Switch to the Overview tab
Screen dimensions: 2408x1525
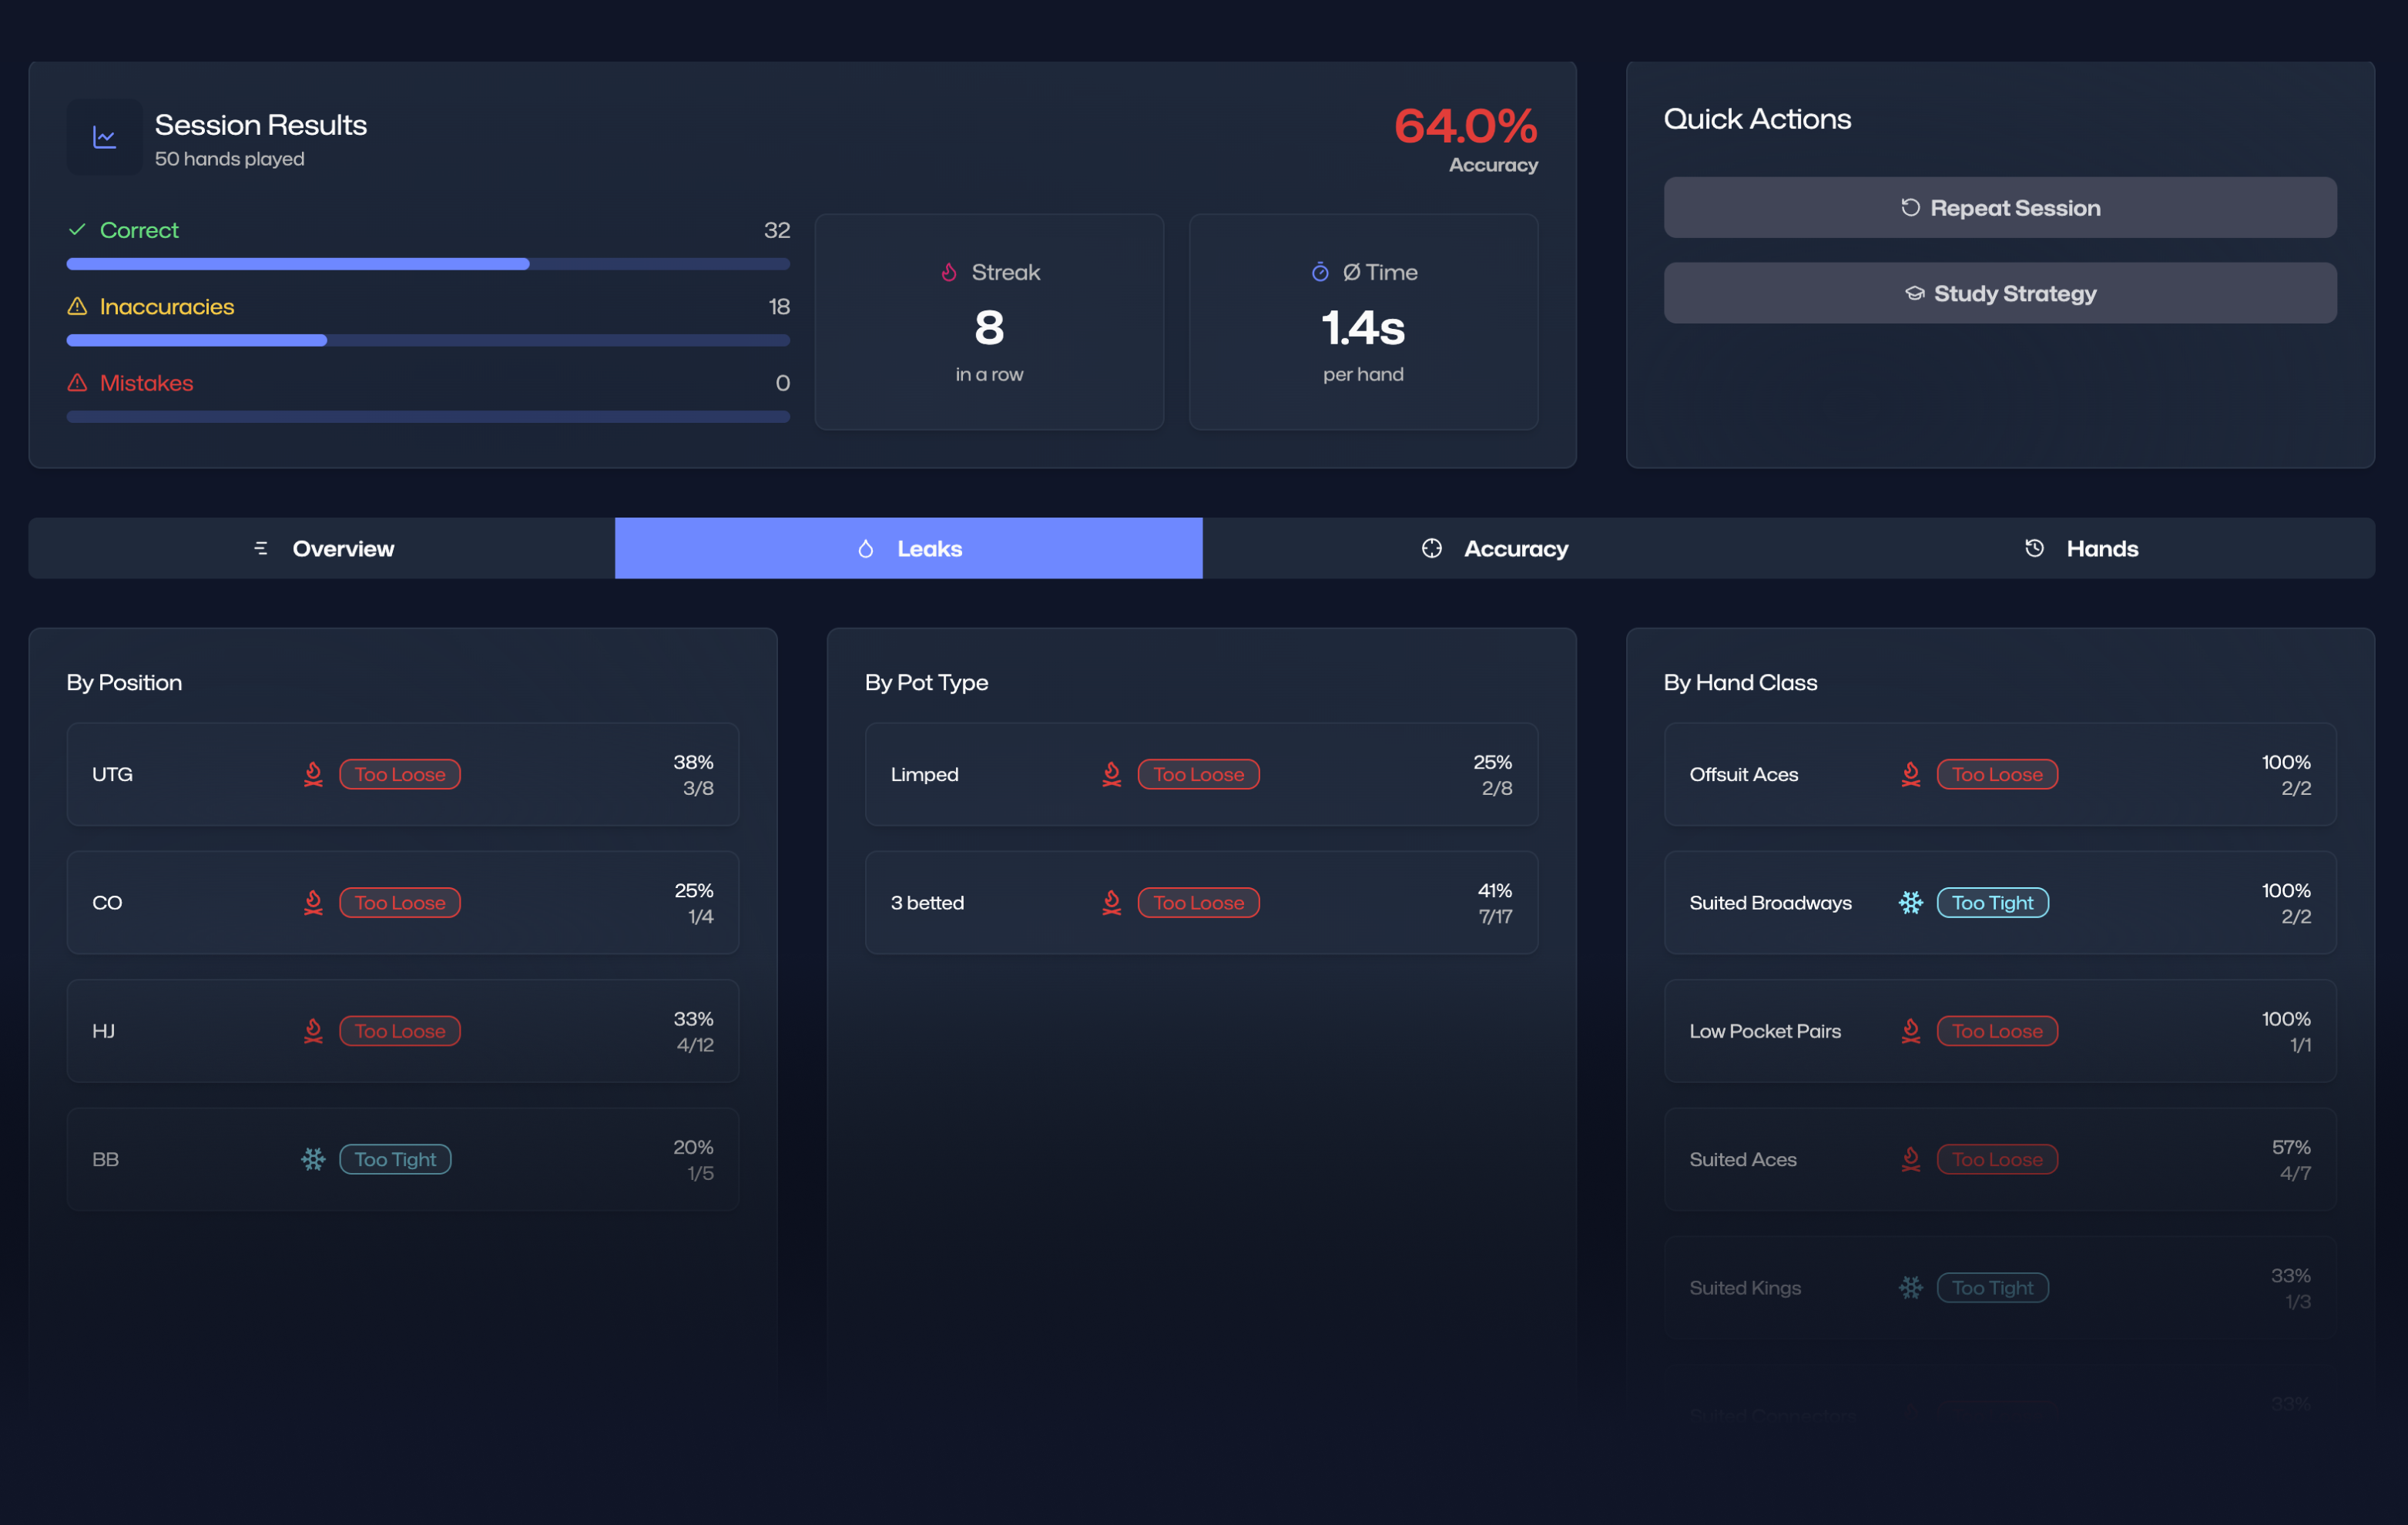click(x=322, y=548)
